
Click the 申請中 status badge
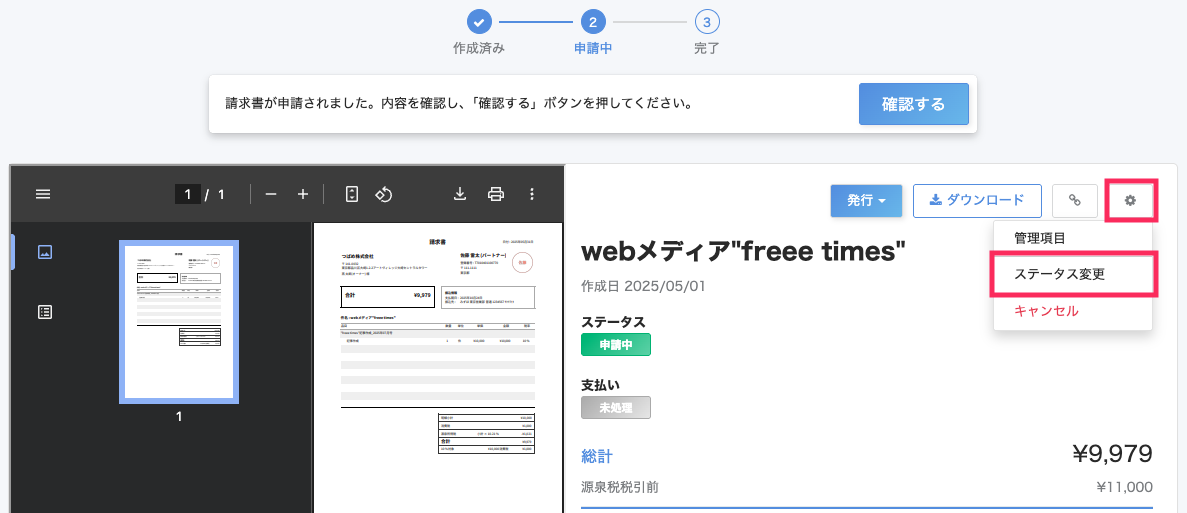[615, 344]
